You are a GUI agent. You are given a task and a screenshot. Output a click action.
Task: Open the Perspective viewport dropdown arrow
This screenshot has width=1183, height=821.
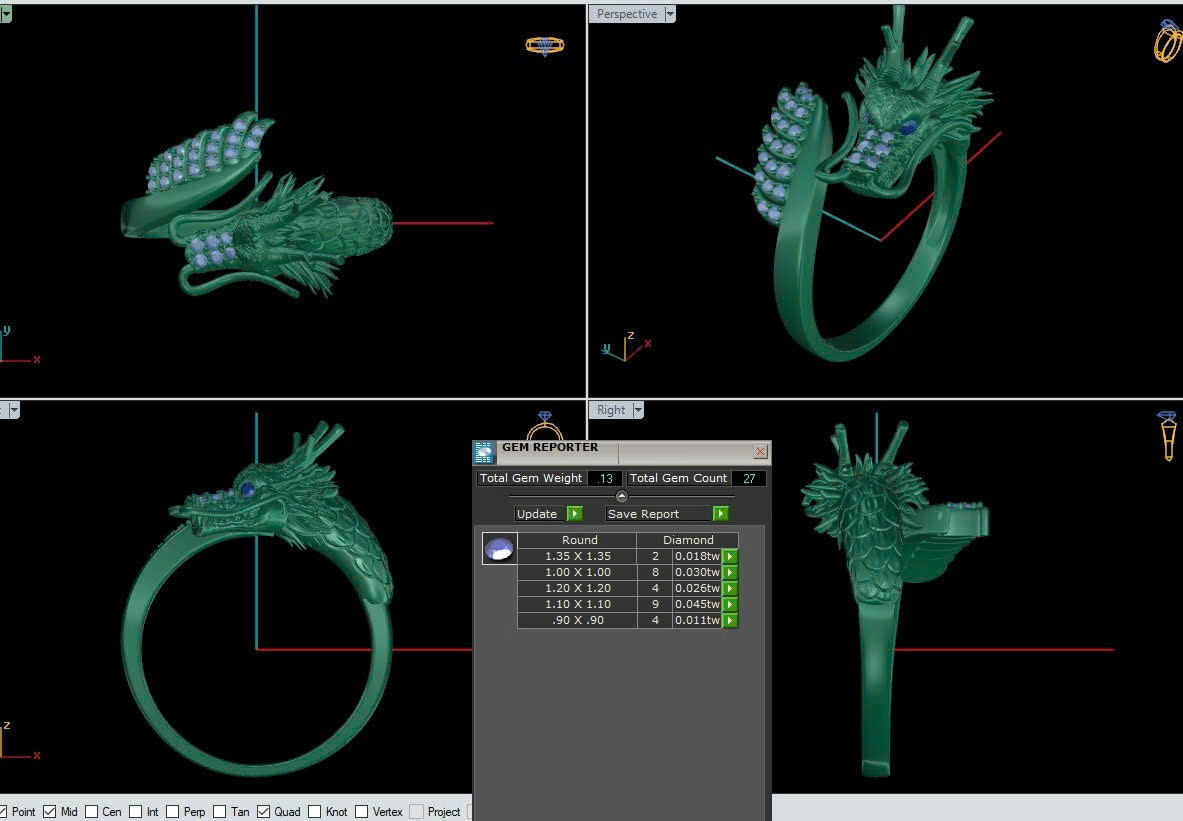click(670, 14)
